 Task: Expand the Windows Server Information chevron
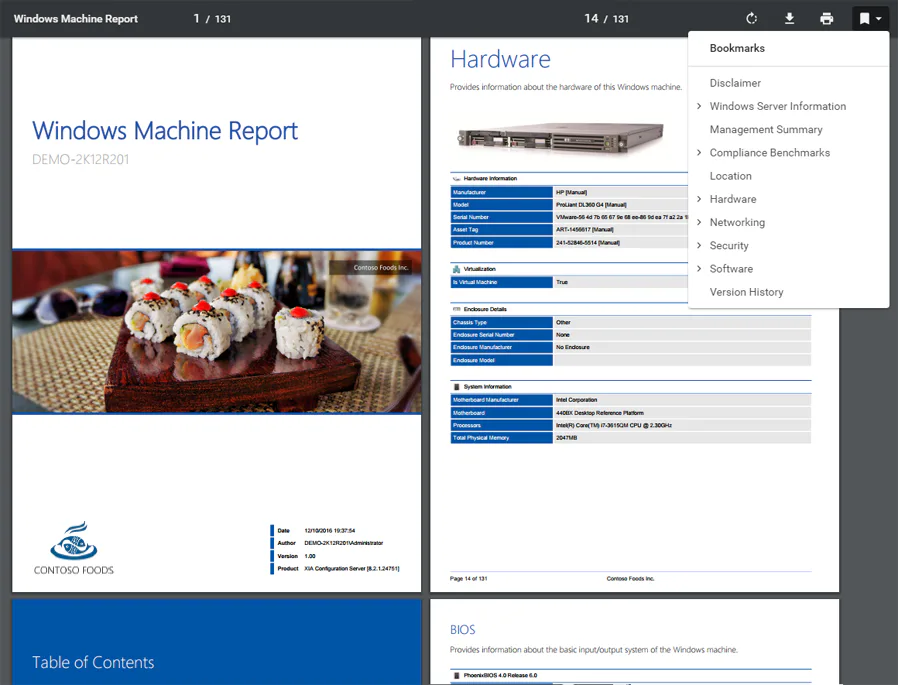point(699,106)
